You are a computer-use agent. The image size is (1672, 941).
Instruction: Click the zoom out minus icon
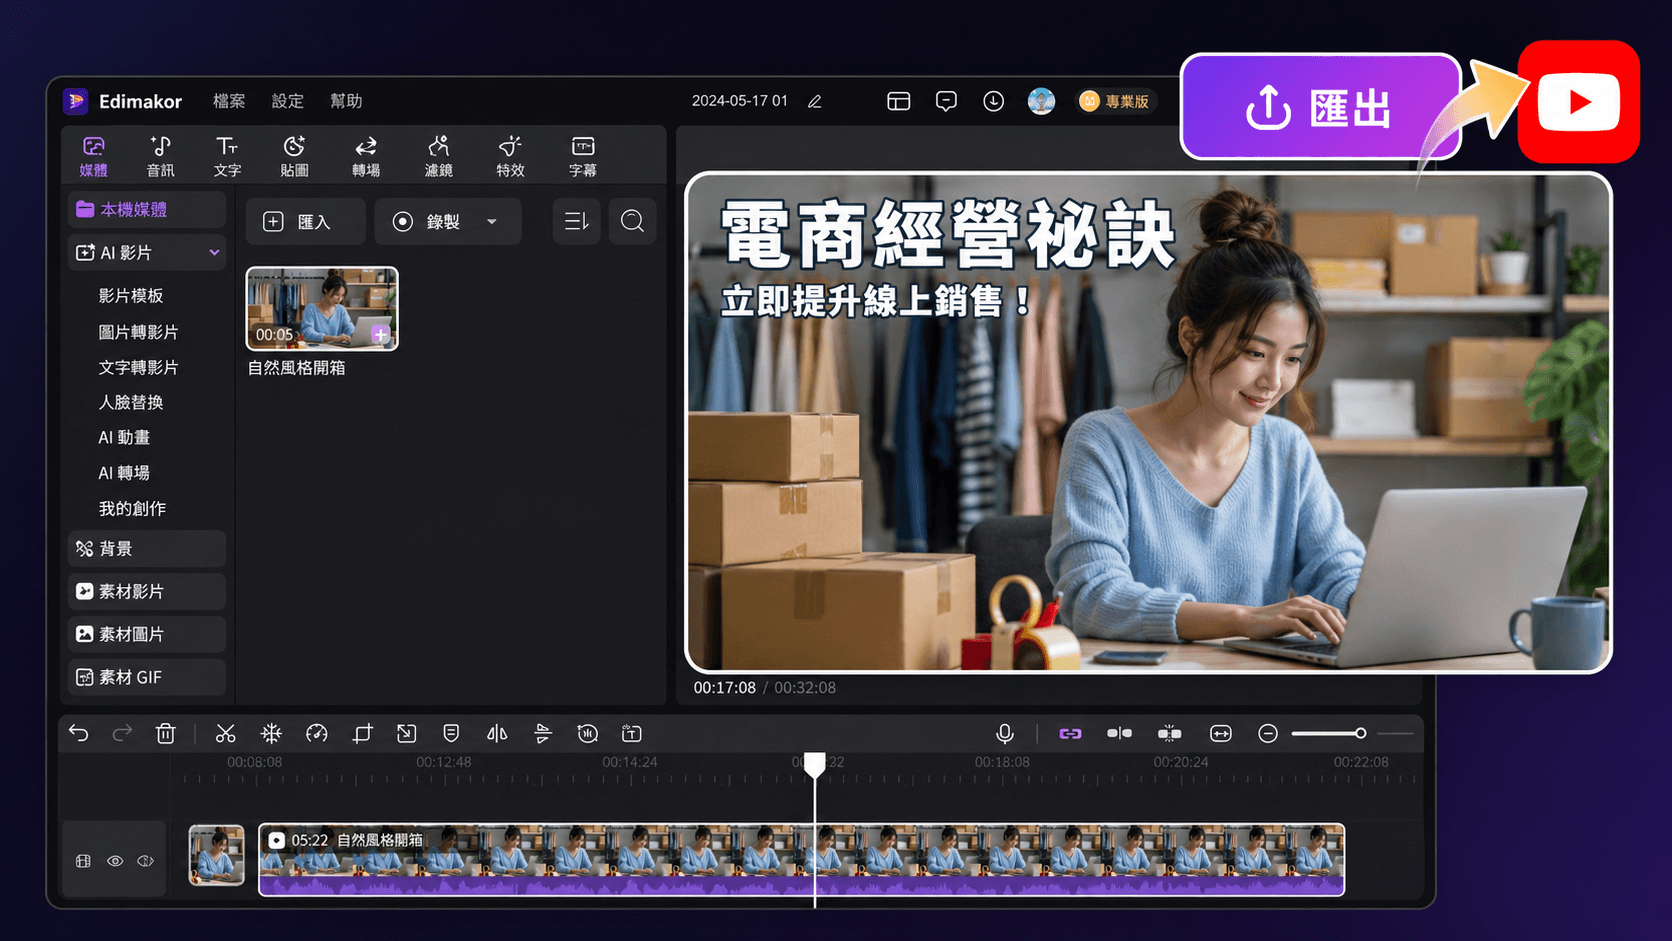[x=1268, y=734]
